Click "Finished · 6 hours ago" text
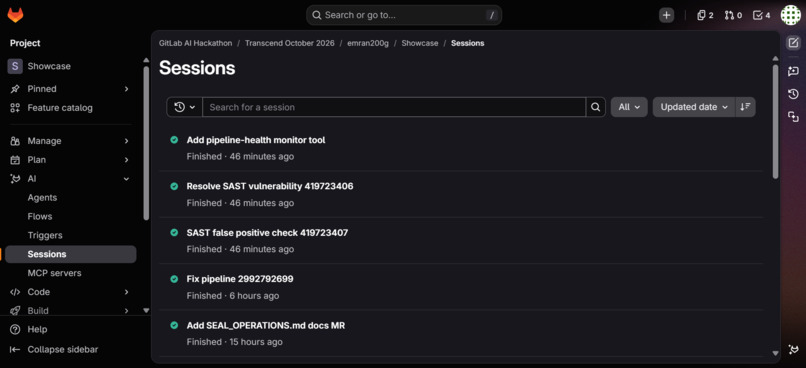The image size is (806, 368). [233, 296]
